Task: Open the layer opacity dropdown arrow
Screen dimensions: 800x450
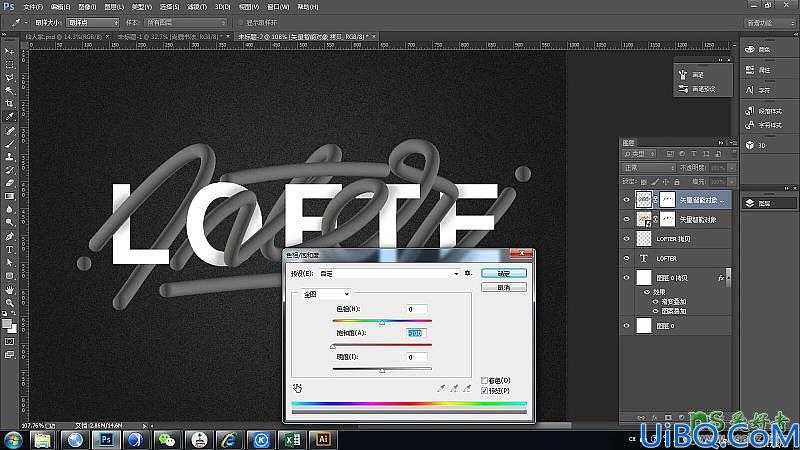Action: click(732, 168)
